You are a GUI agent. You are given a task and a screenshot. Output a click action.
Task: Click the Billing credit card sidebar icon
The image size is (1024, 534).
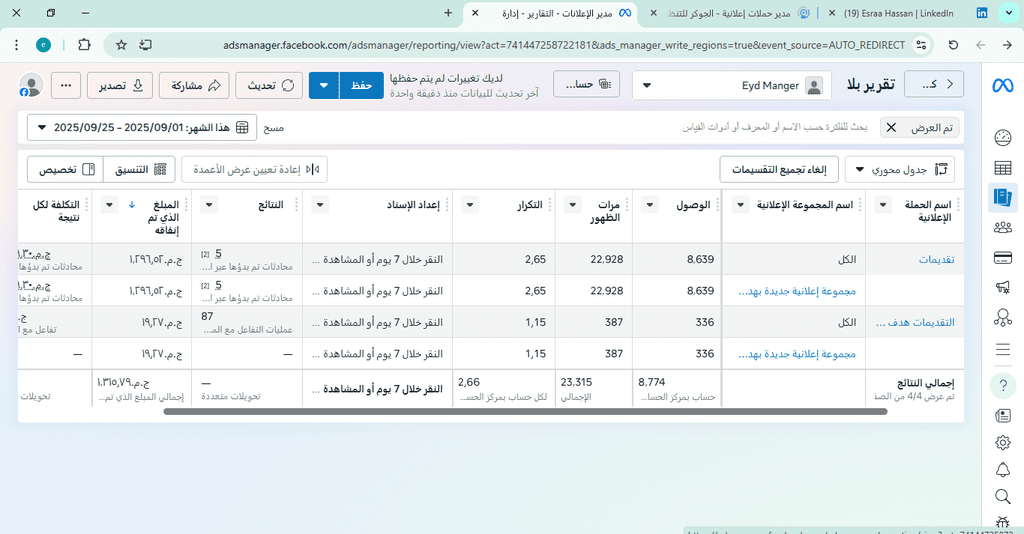(1003, 258)
